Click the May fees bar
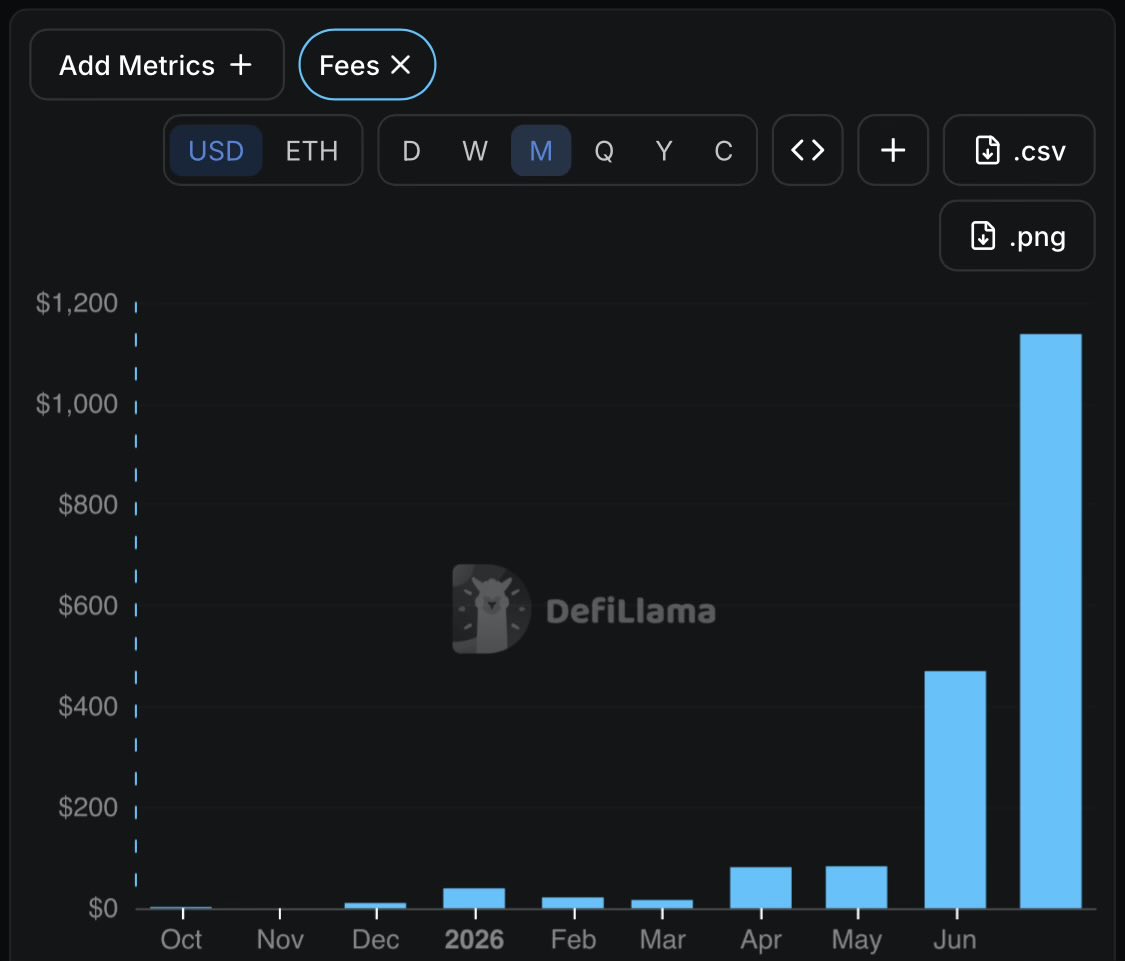Screen dimensions: 1125x961 pyautogui.click(x=856, y=887)
